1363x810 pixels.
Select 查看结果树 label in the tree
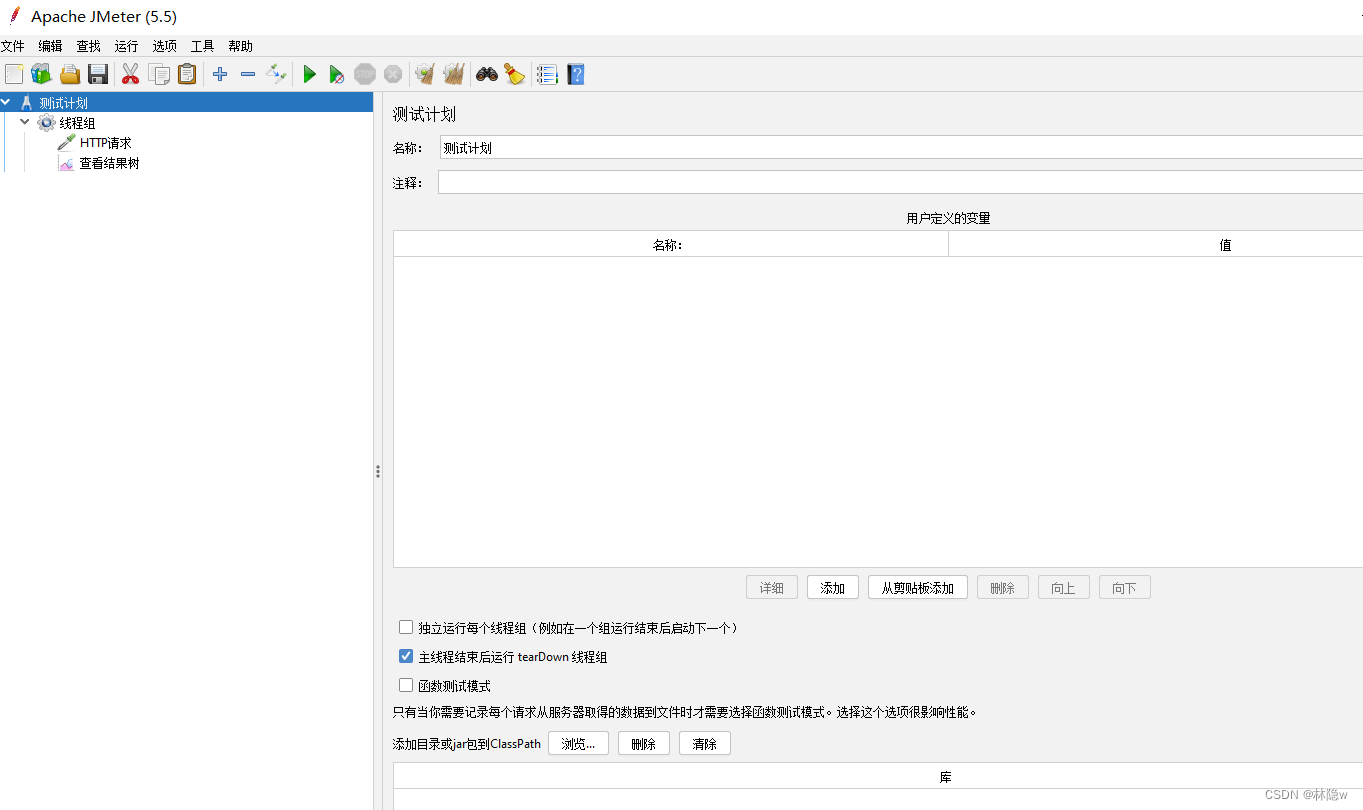109,163
